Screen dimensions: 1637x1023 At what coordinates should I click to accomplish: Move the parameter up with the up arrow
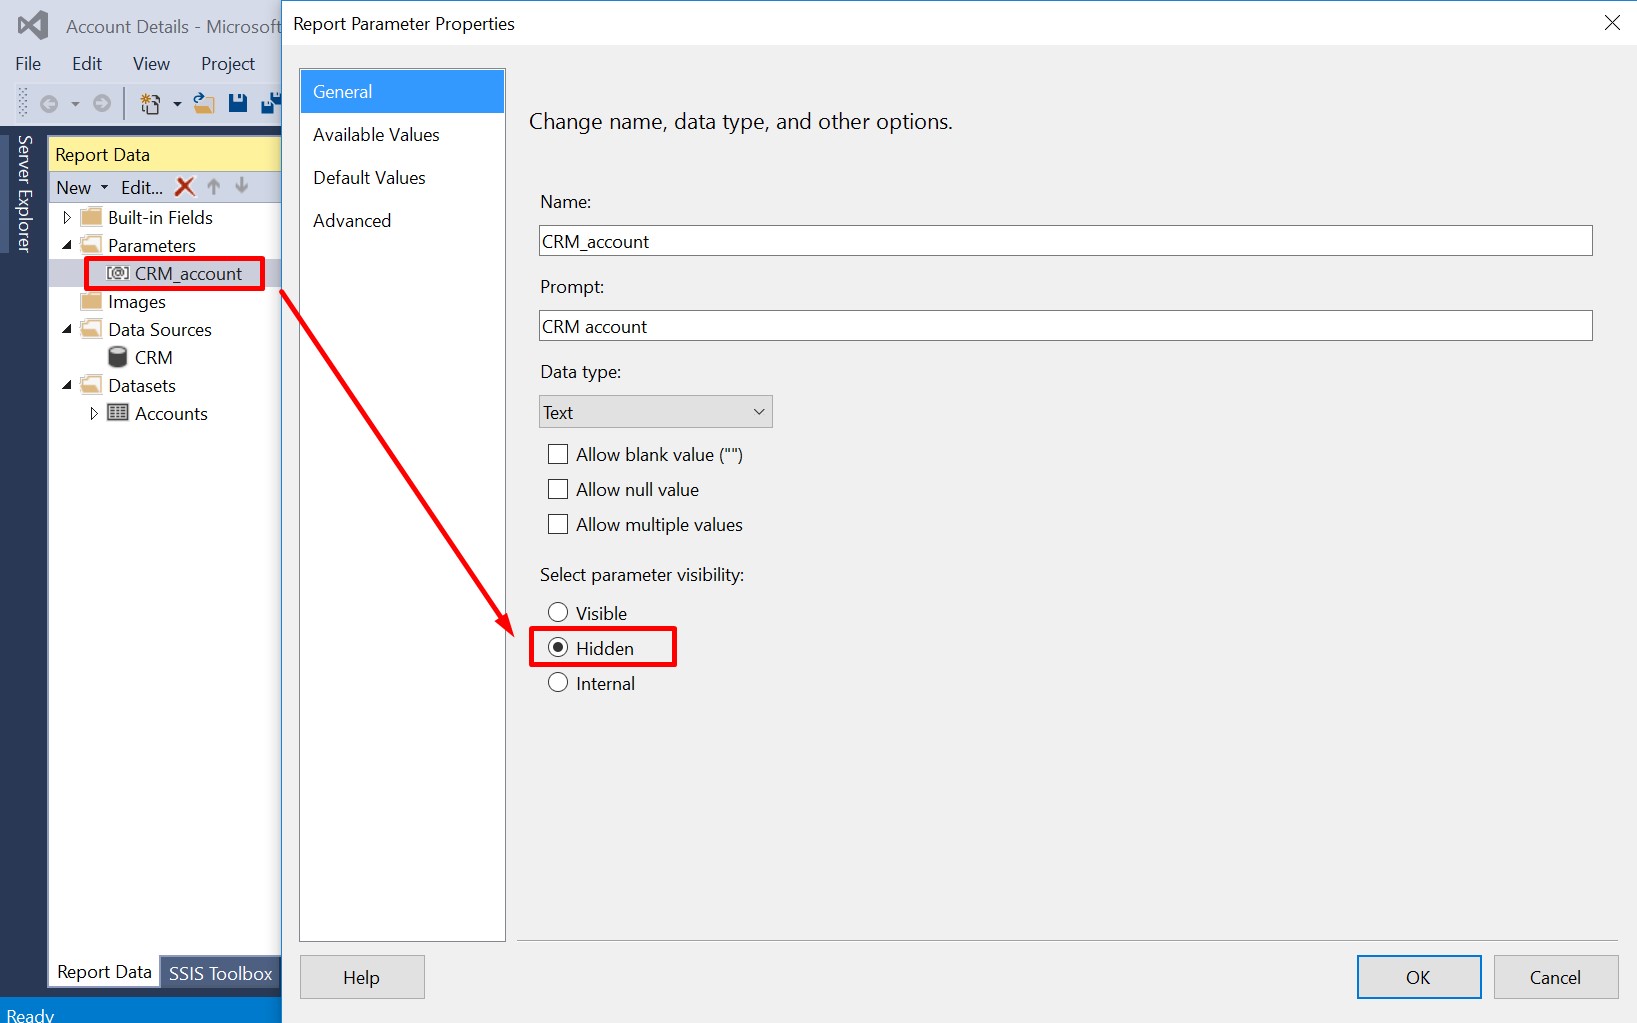click(x=213, y=186)
